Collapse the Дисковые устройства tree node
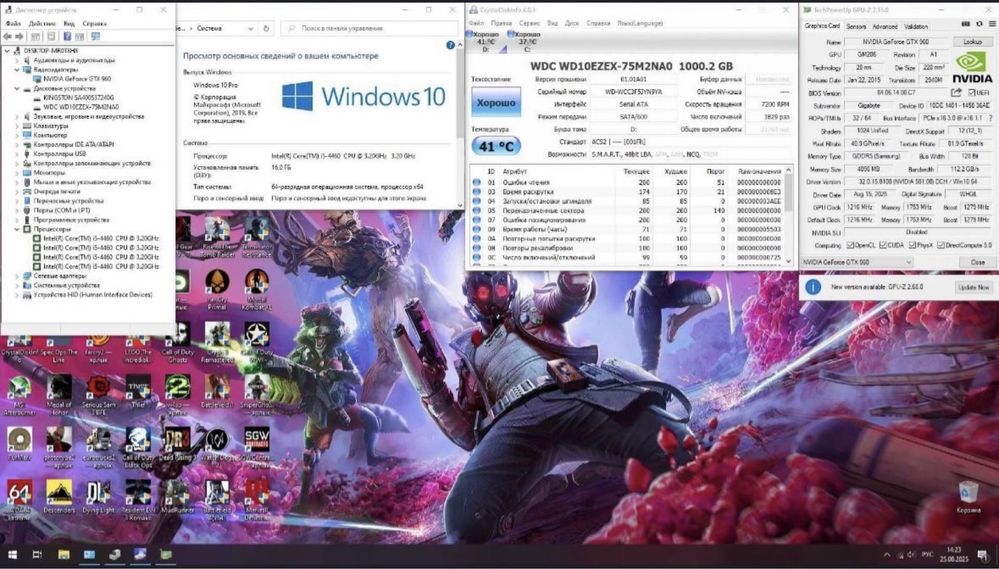Viewport: 999px width, 569px height. (x=17, y=89)
